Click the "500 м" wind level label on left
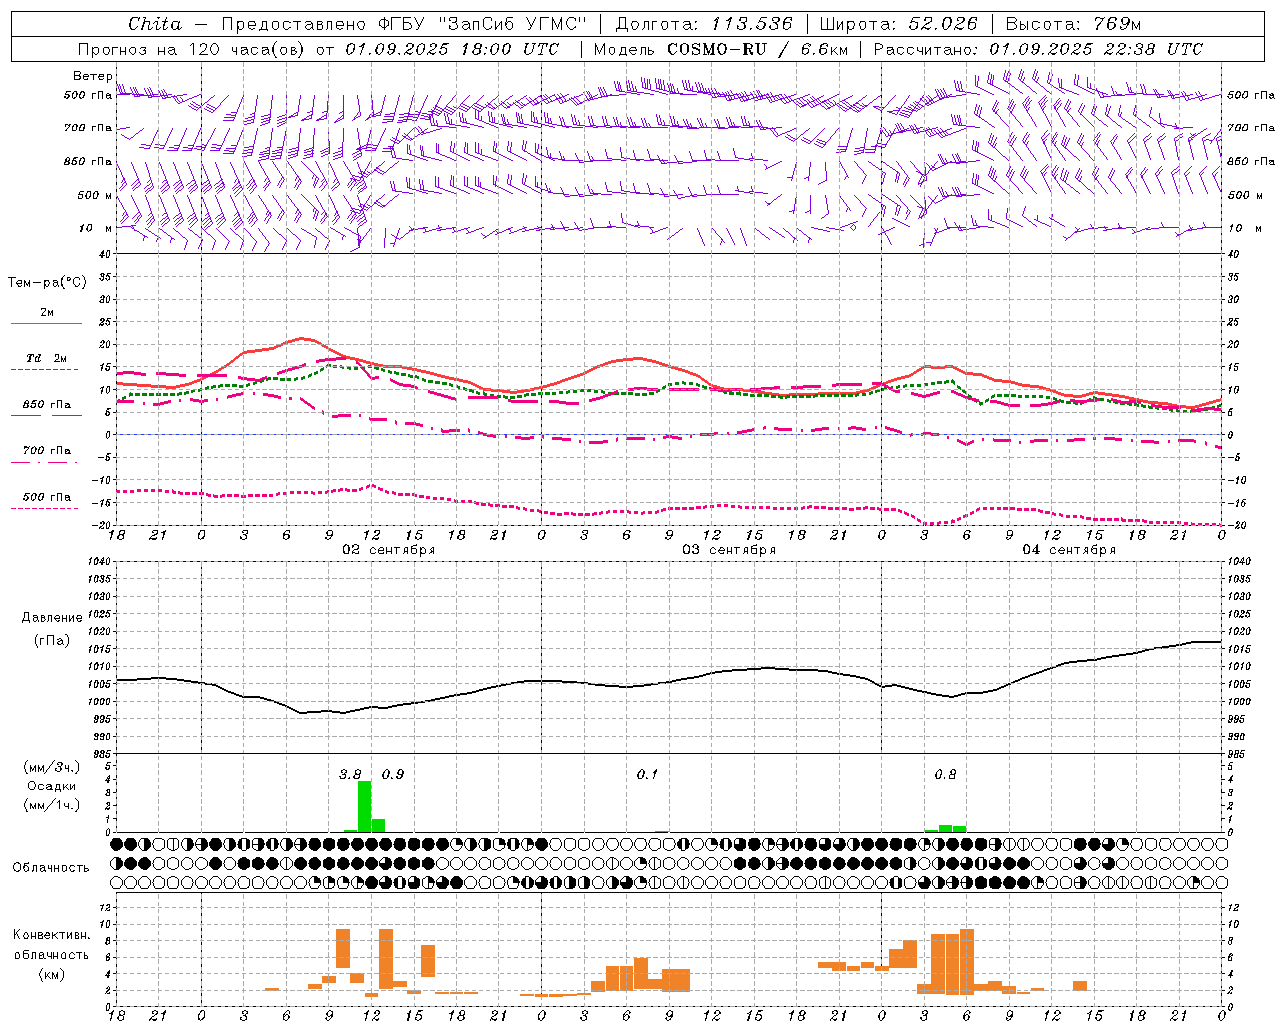The height and width of the screenshot is (1024, 1280). pos(95,195)
